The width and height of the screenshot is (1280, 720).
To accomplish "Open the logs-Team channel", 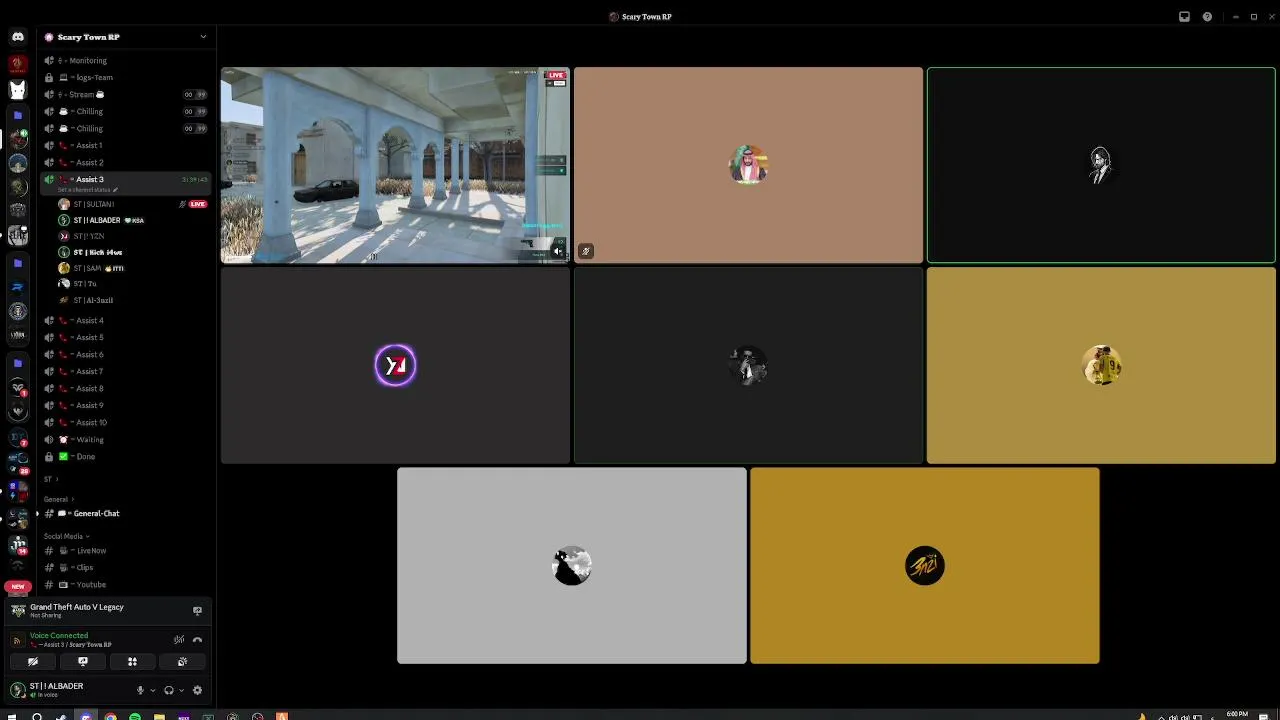I will [x=127, y=77].
